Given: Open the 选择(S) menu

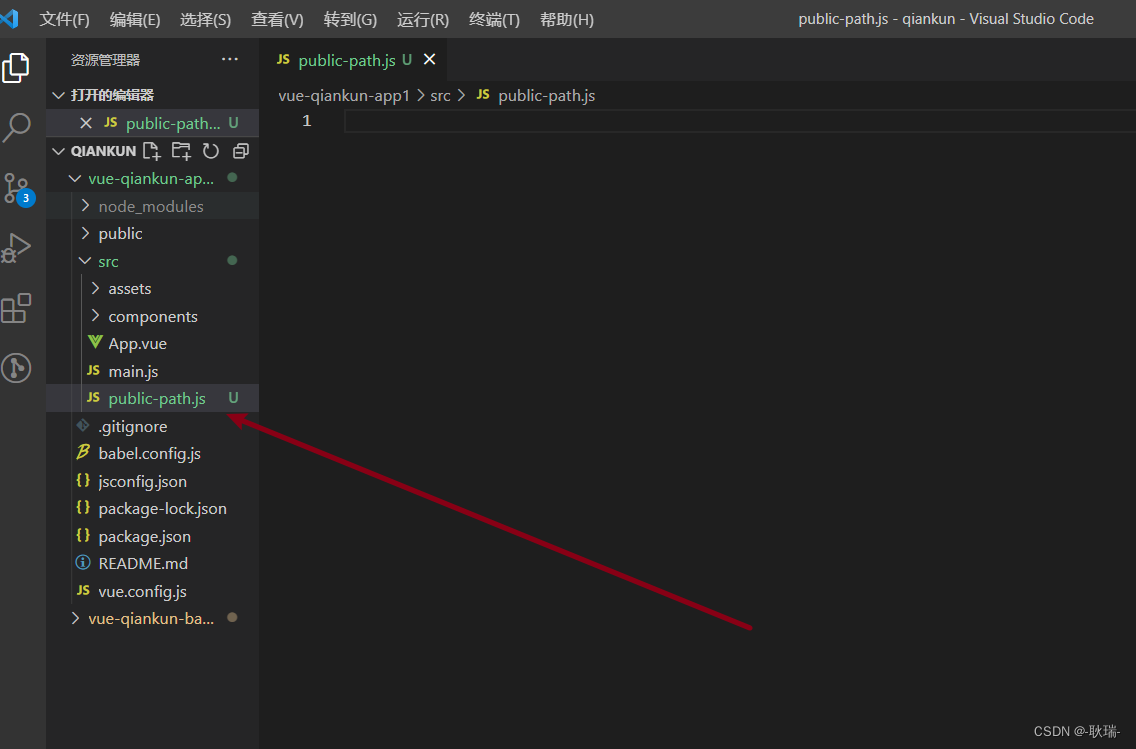Looking at the screenshot, I should (205, 20).
